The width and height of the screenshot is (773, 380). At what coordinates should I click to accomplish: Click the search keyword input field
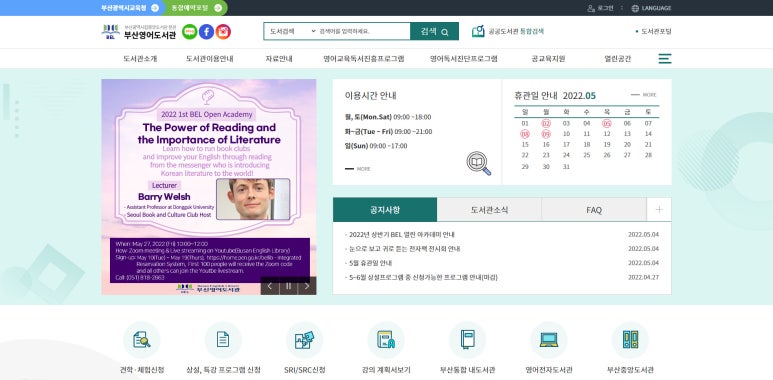[363, 31]
